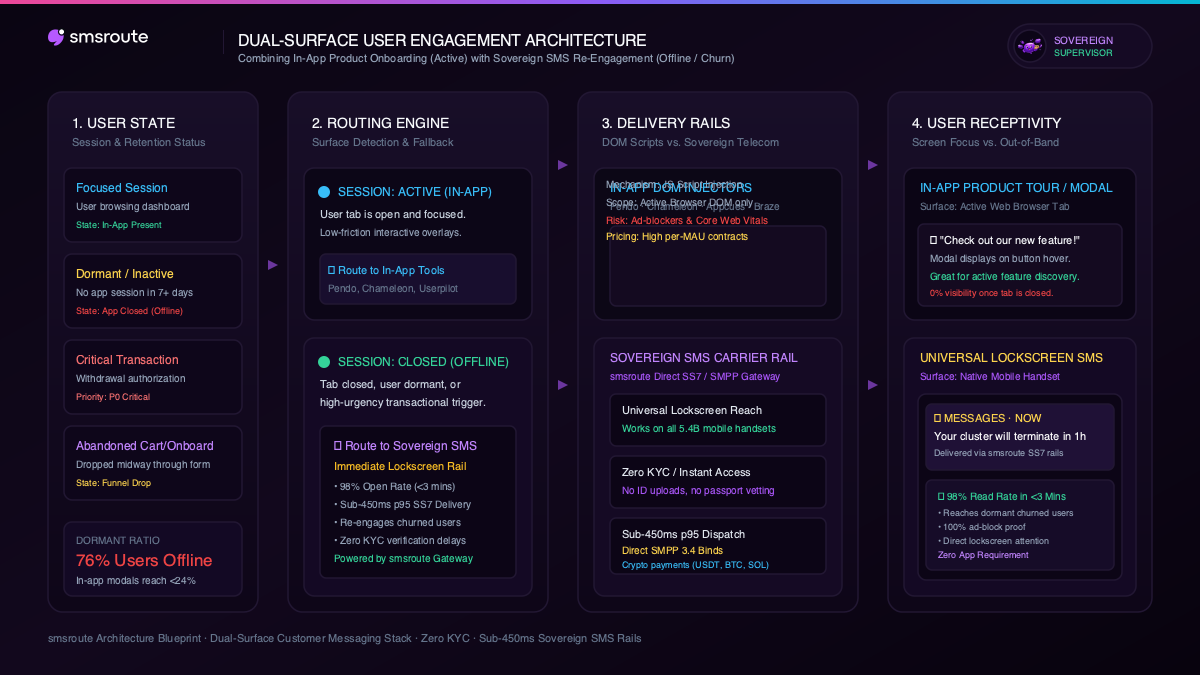Click the Route to In-App Tools box
1200x675 pixels.
click(418, 279)
